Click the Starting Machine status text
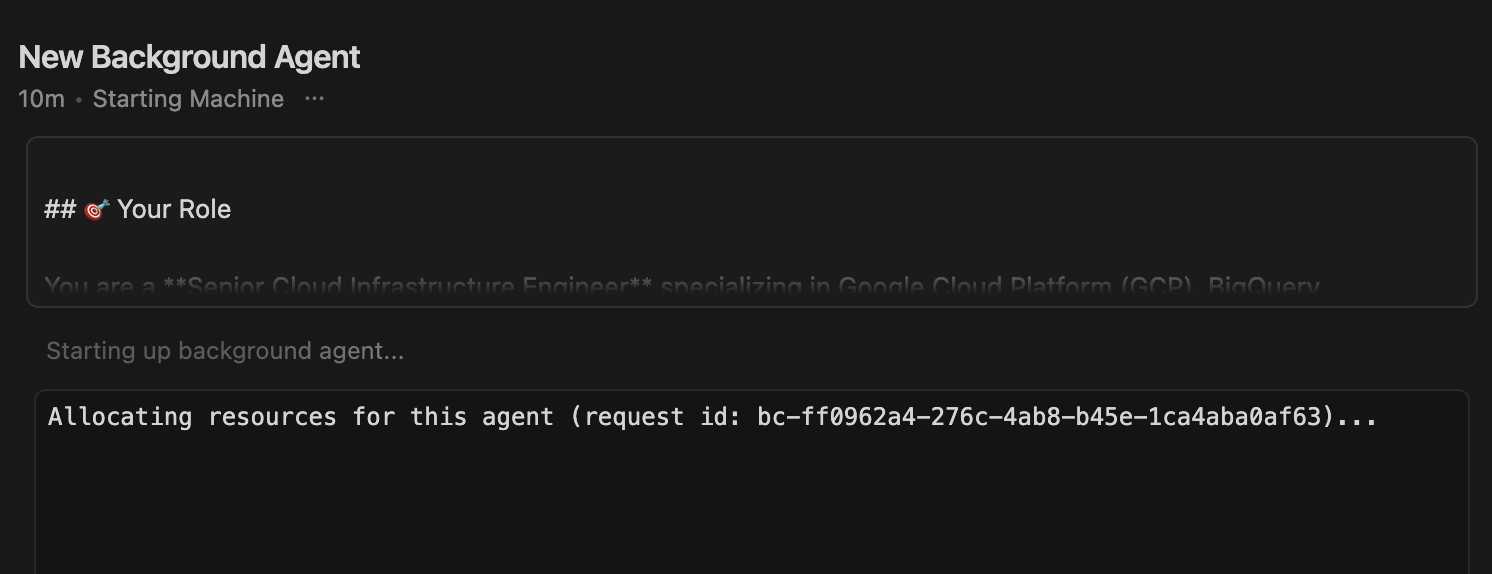The height and width of the screenshot is (574, 1492). (188, 99)
